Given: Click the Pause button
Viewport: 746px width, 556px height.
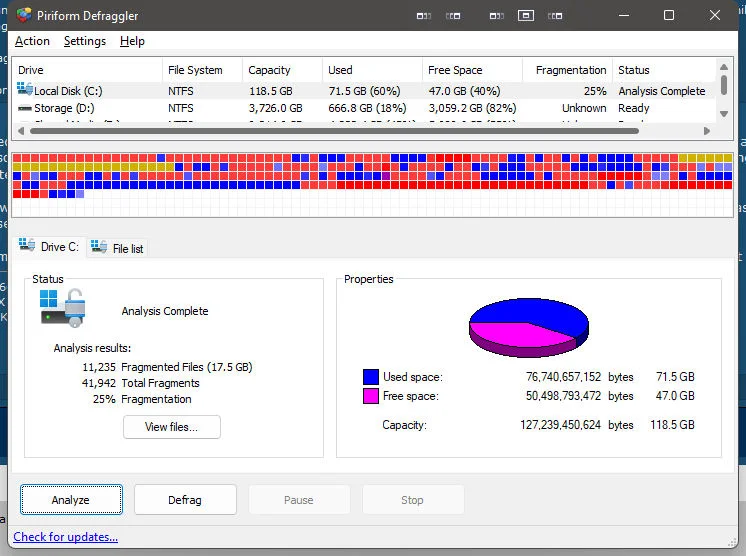Looking at the screenshot, I should (299, 500).
